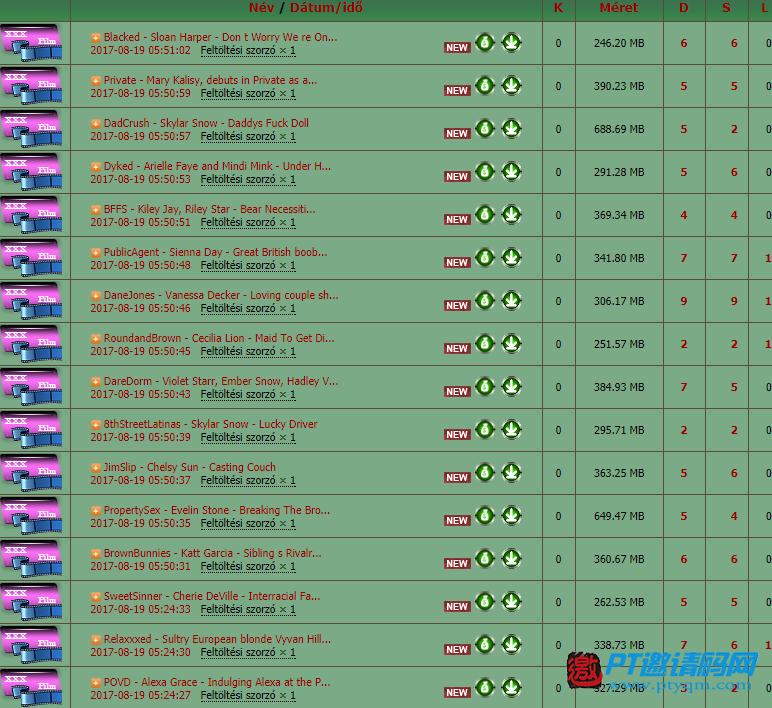Click money bag icon in 8thStreetLatinas row
This screenshot has width=772, height=708.
[485, 429]
